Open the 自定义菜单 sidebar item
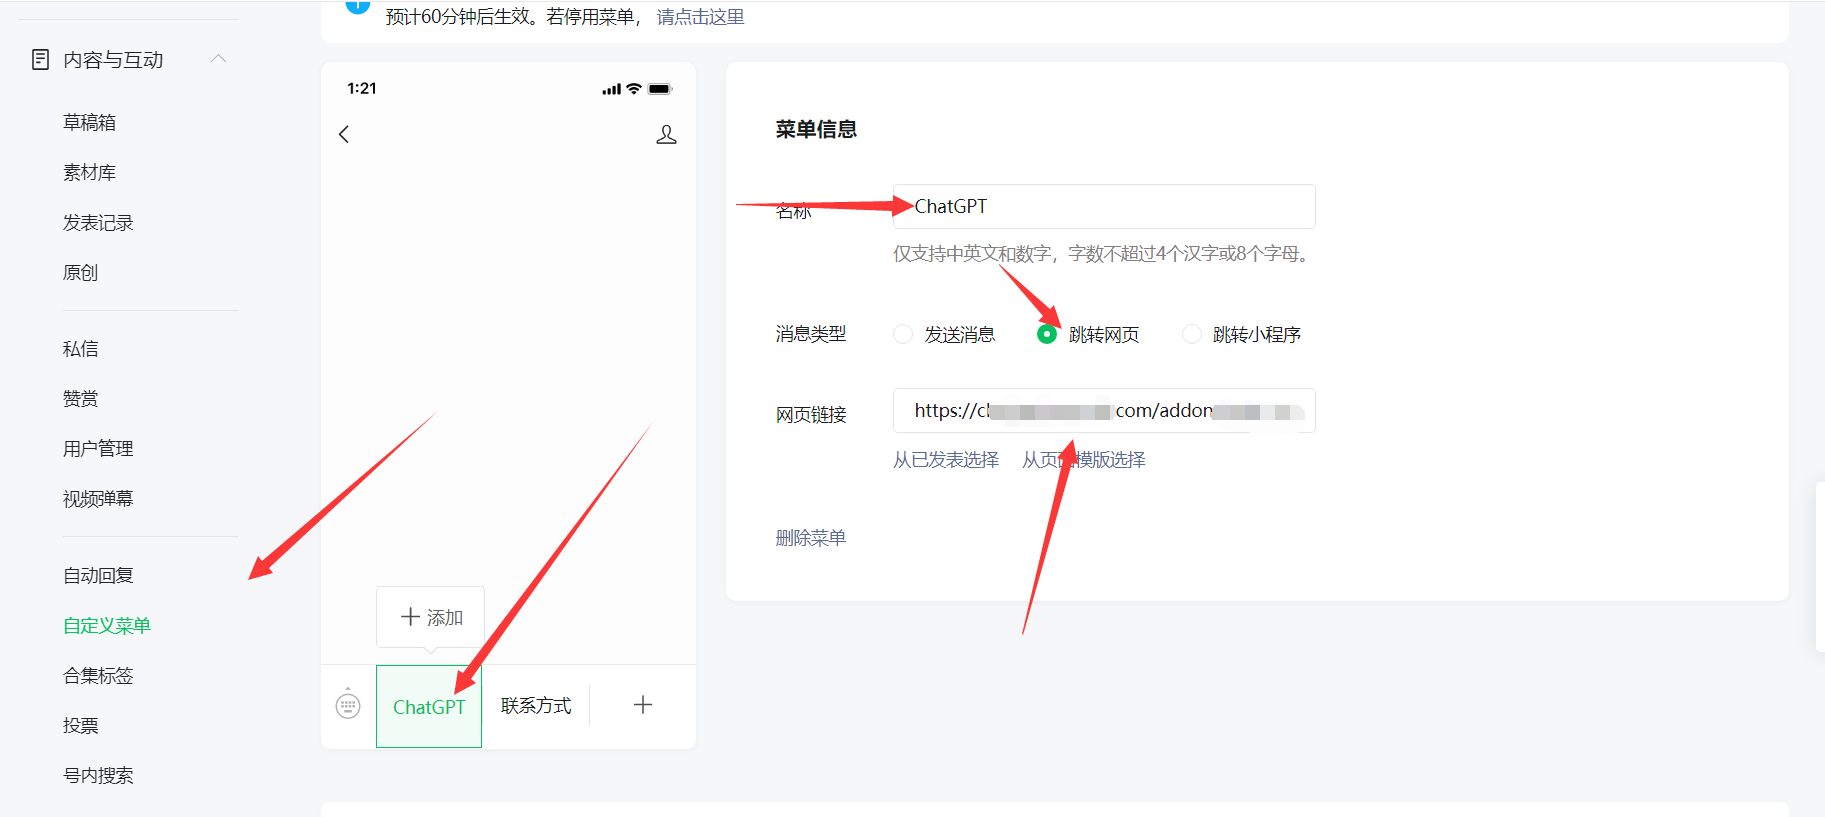 coord(107,626)
